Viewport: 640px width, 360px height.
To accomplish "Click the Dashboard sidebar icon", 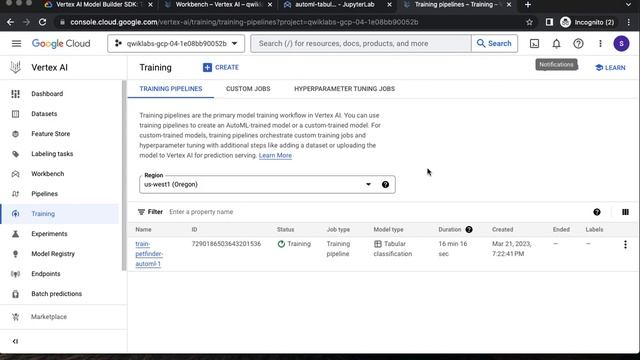I will (16, 94).
